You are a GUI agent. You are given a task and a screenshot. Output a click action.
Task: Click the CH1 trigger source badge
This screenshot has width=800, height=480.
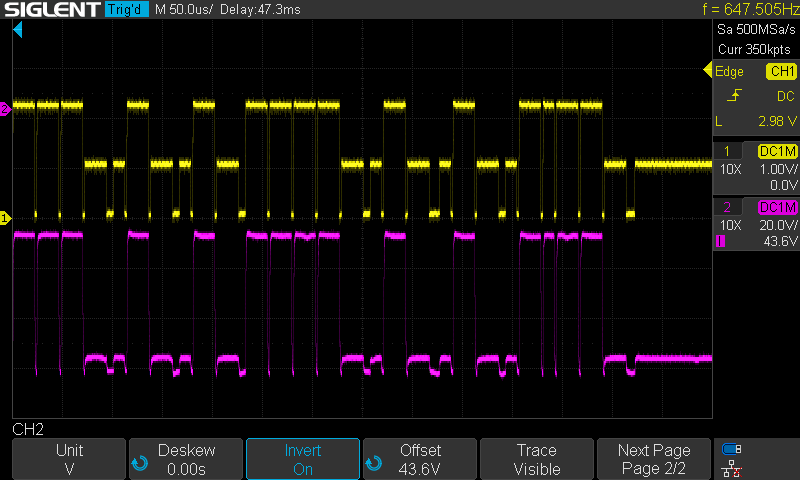pyautogui.click(x=781, y=71)
